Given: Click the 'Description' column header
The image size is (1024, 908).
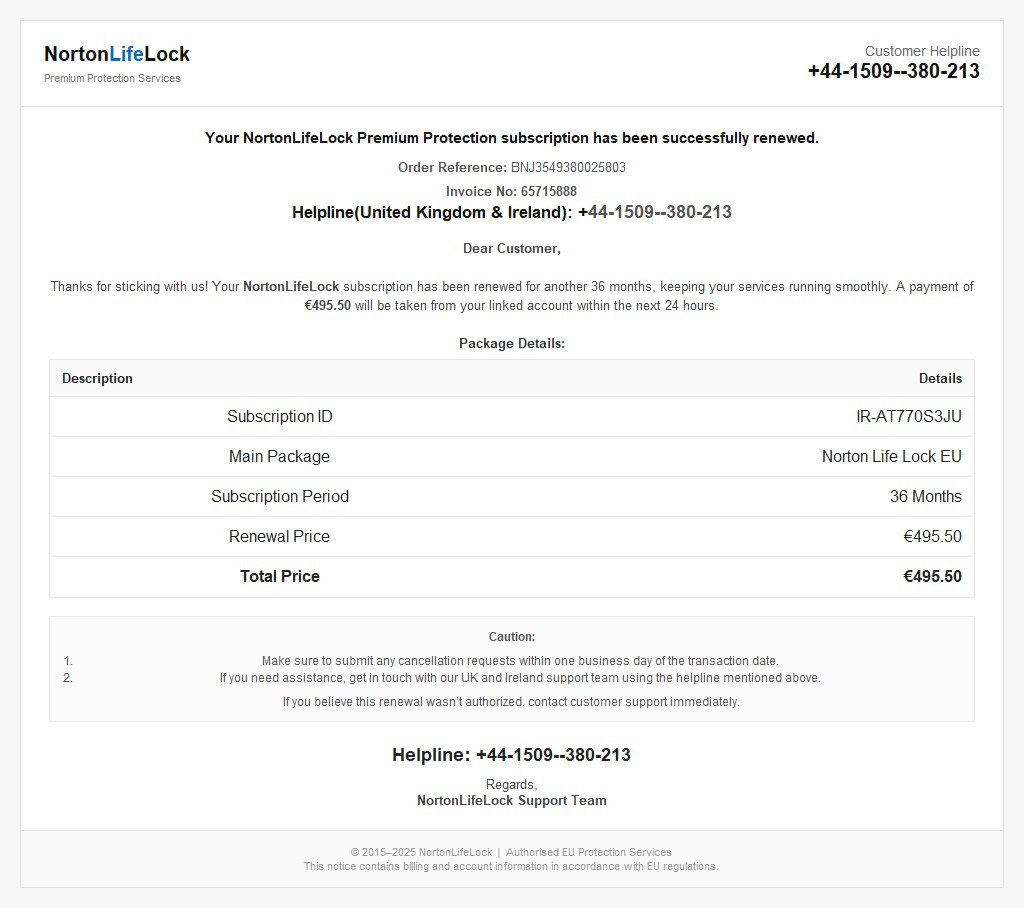Looking at the screenshot, I should pyautogui.click(x=97, y=378).
